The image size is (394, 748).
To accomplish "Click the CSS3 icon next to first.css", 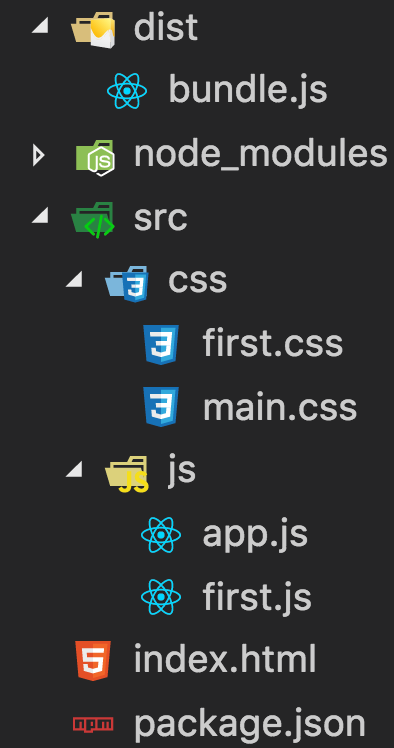I will click(161, 344).
